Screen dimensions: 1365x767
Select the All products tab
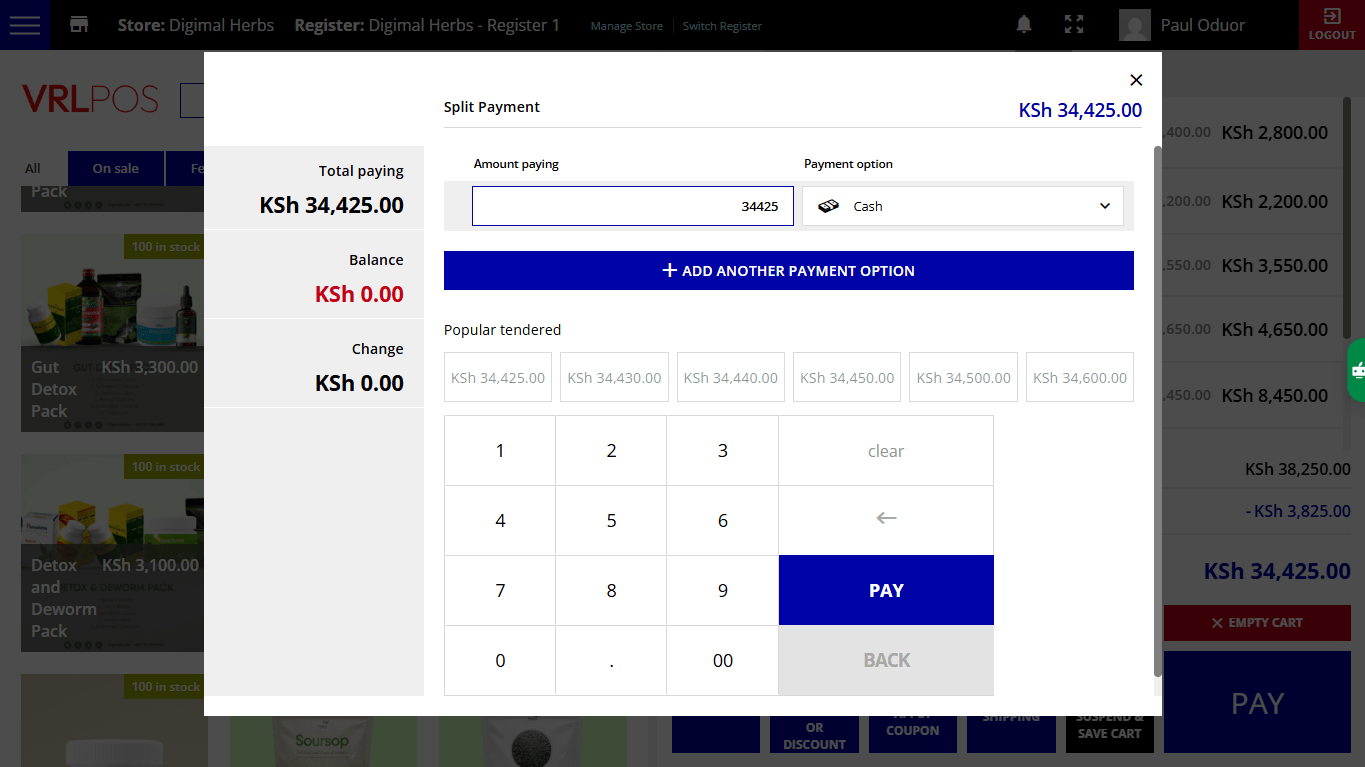(x=33, y=168)
